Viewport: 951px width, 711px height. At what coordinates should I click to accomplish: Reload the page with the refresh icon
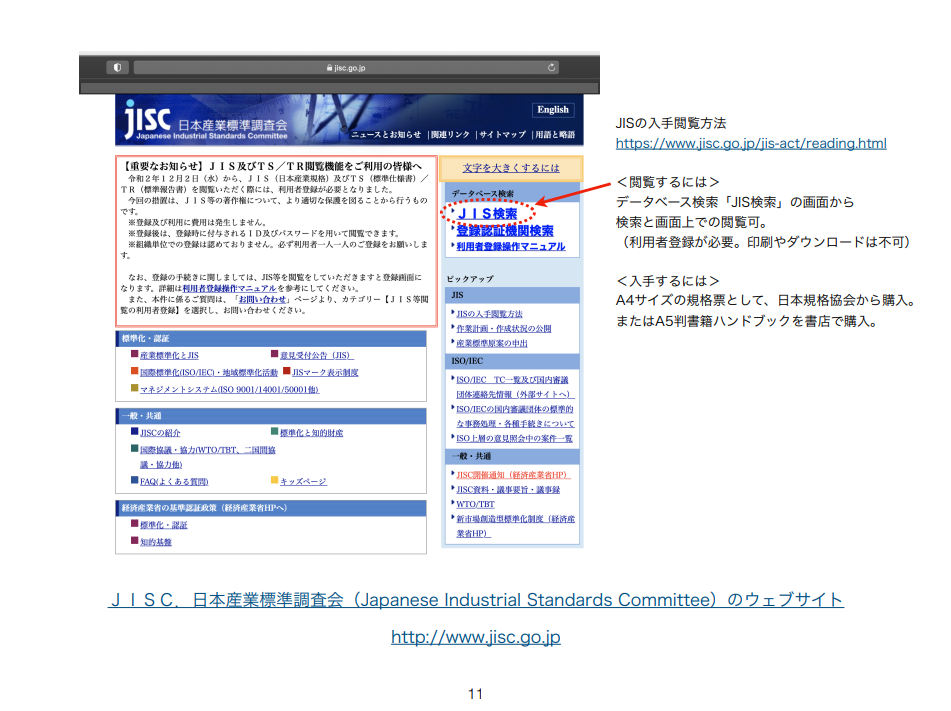coord(551,67)
